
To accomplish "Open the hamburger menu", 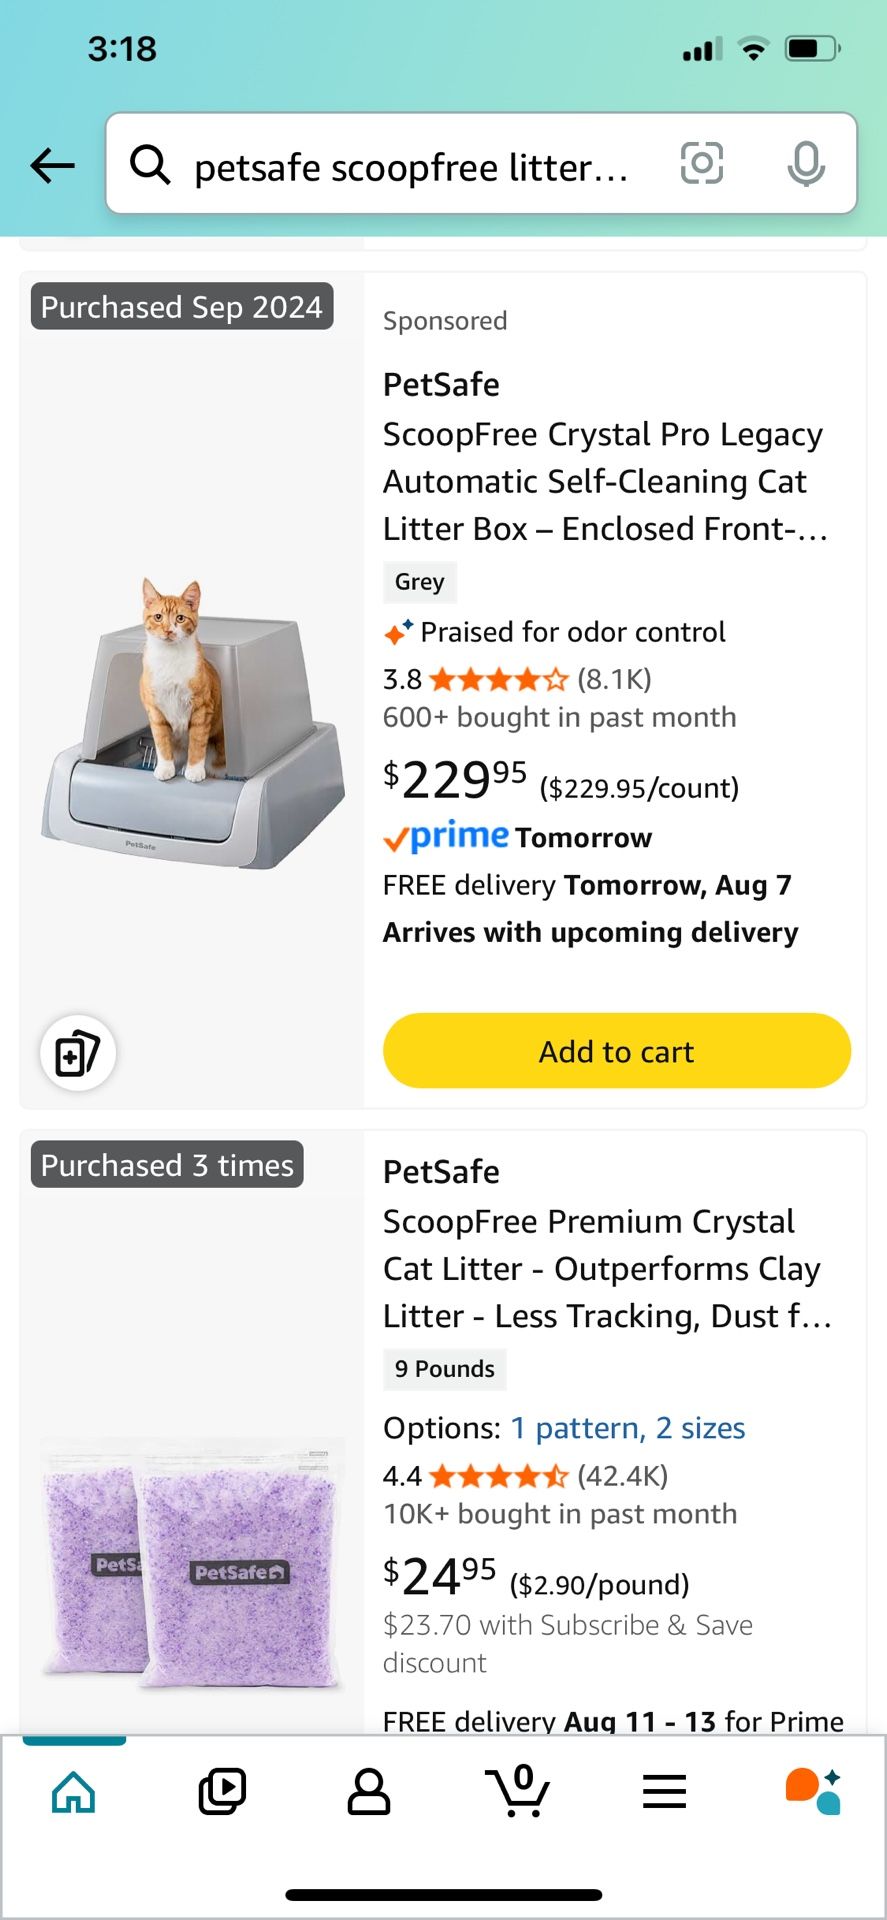I will 664,1790.
